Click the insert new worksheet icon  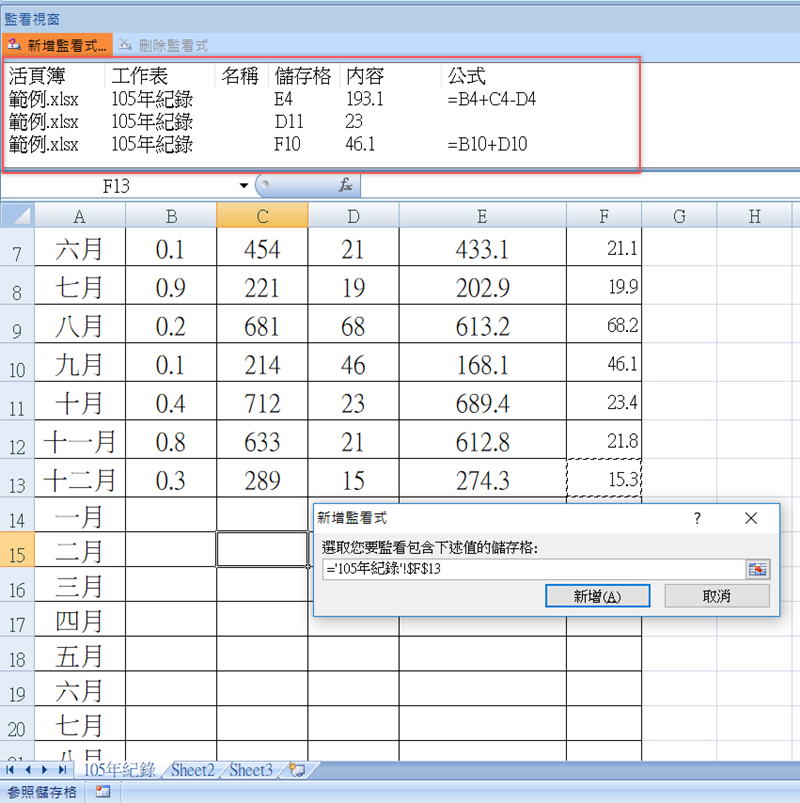[x=295, y=770]
